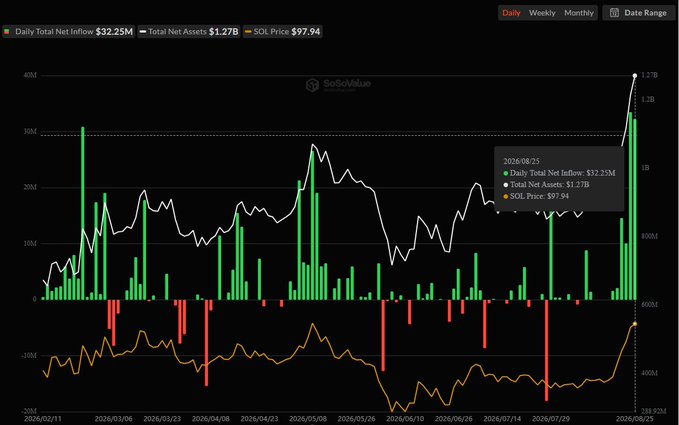
Task: Switch to the Daily view tab
Action: (x=511, y=13)
